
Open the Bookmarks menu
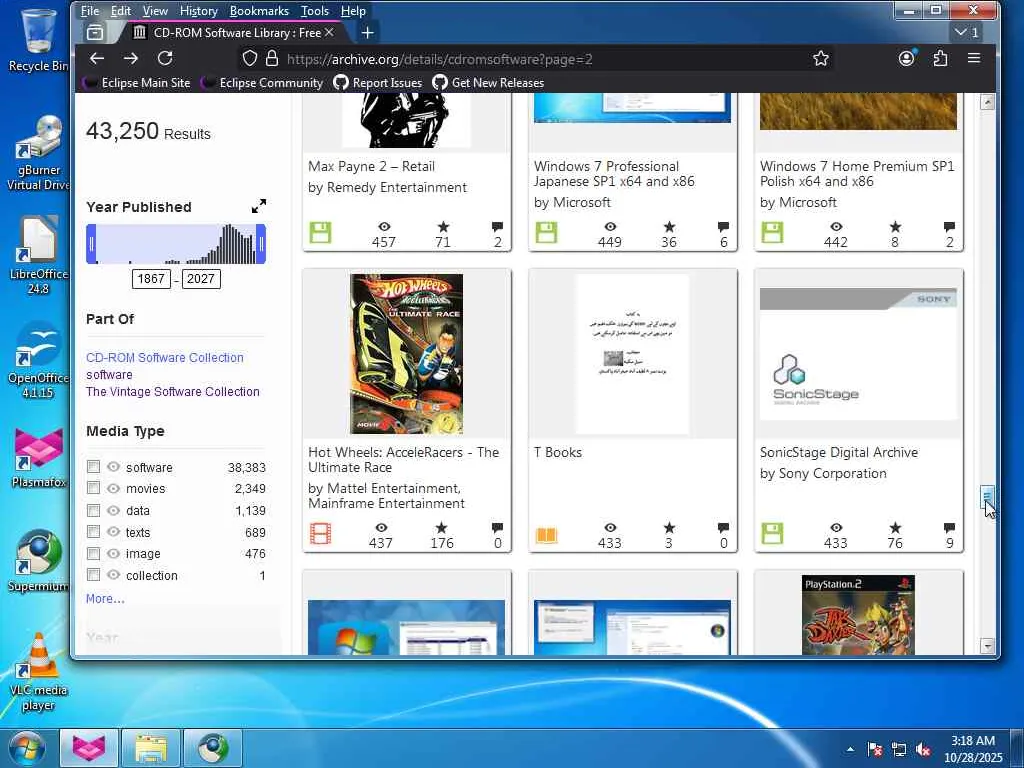tap(259, 11)
